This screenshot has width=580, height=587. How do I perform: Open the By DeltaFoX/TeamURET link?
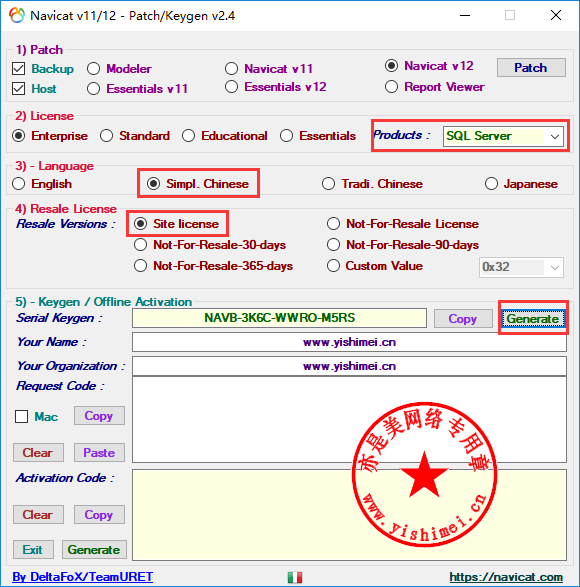(82, 577)
